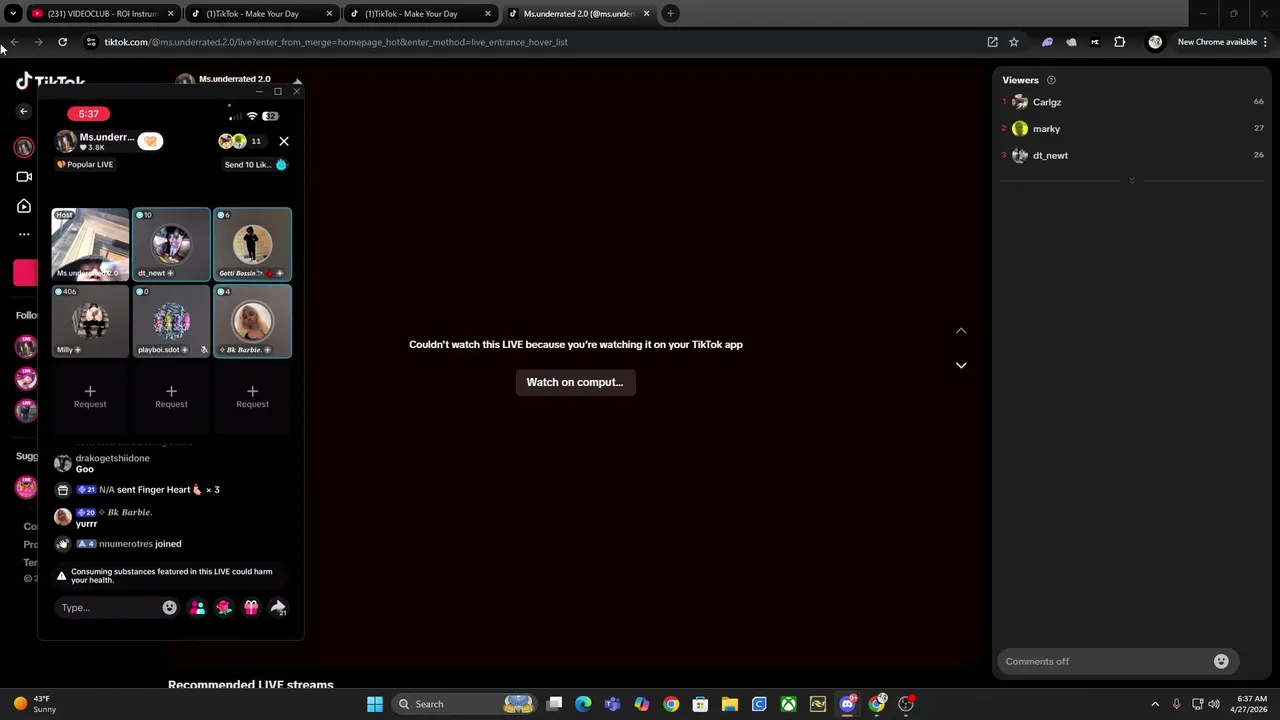The image size is (1280, 720).
Task: Select viewer dt_newt in Viewers panel
Action: coord(1132,155)
